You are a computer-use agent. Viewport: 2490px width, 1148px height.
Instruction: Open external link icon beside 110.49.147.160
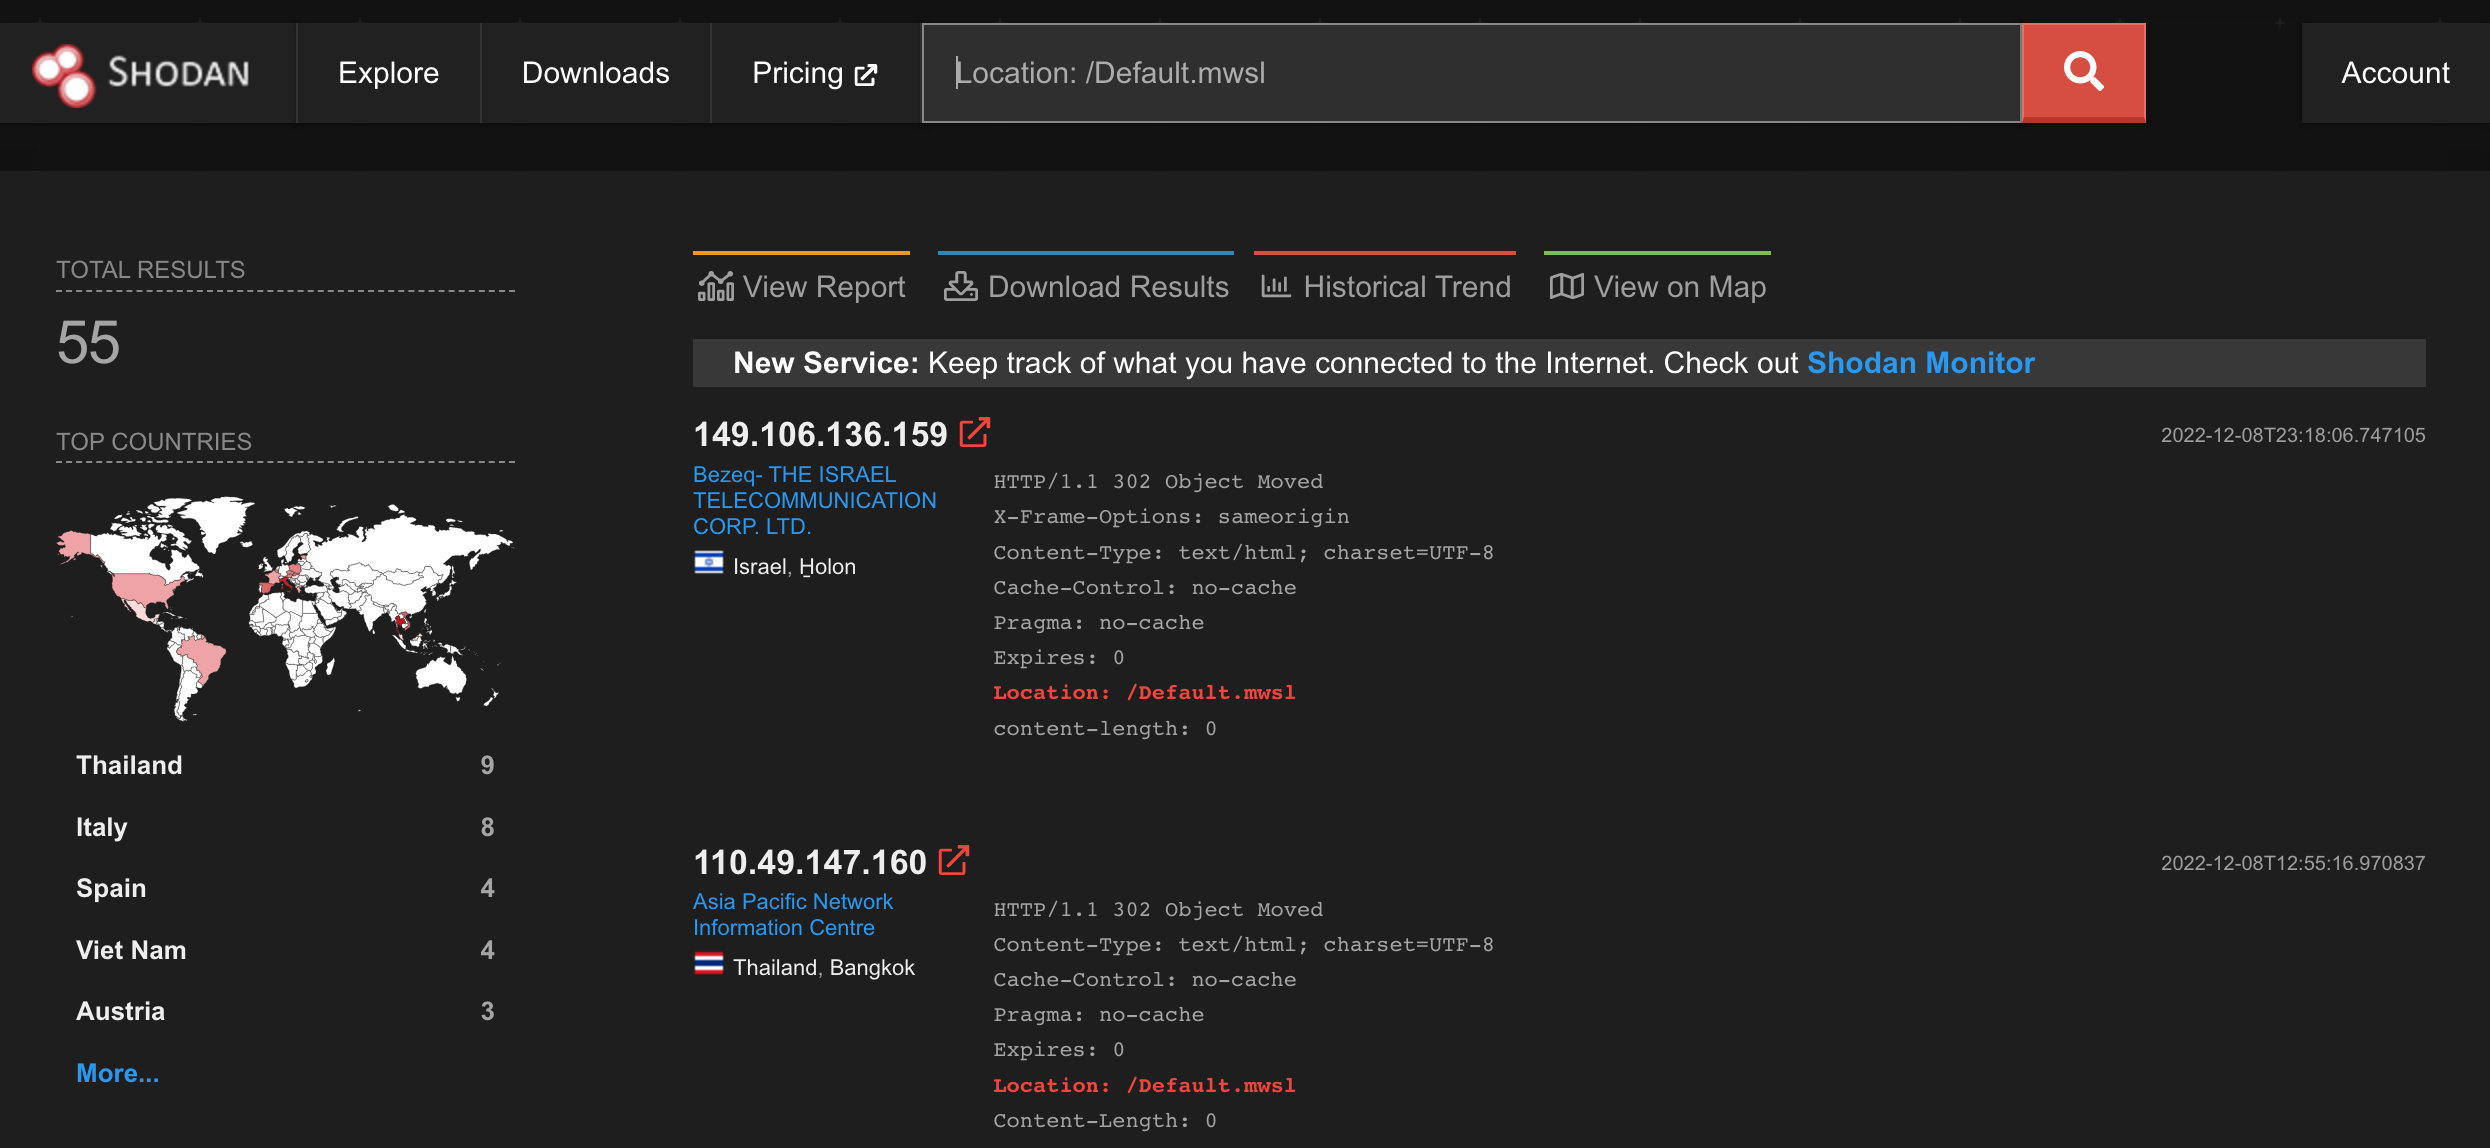click(x=954, y=860)
